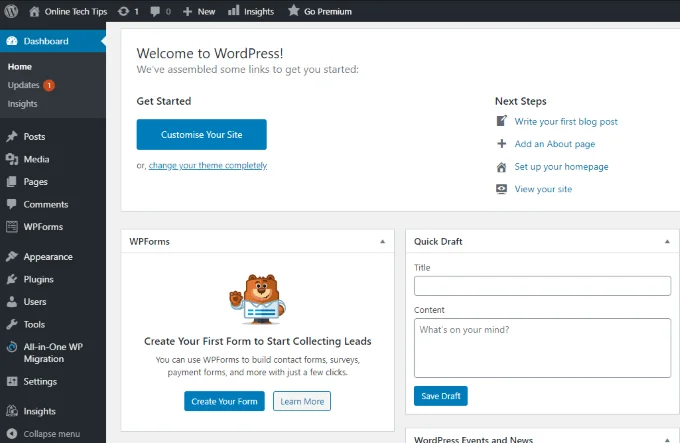
Task: Click the Plugins plug icon
Action: point(12,279)
